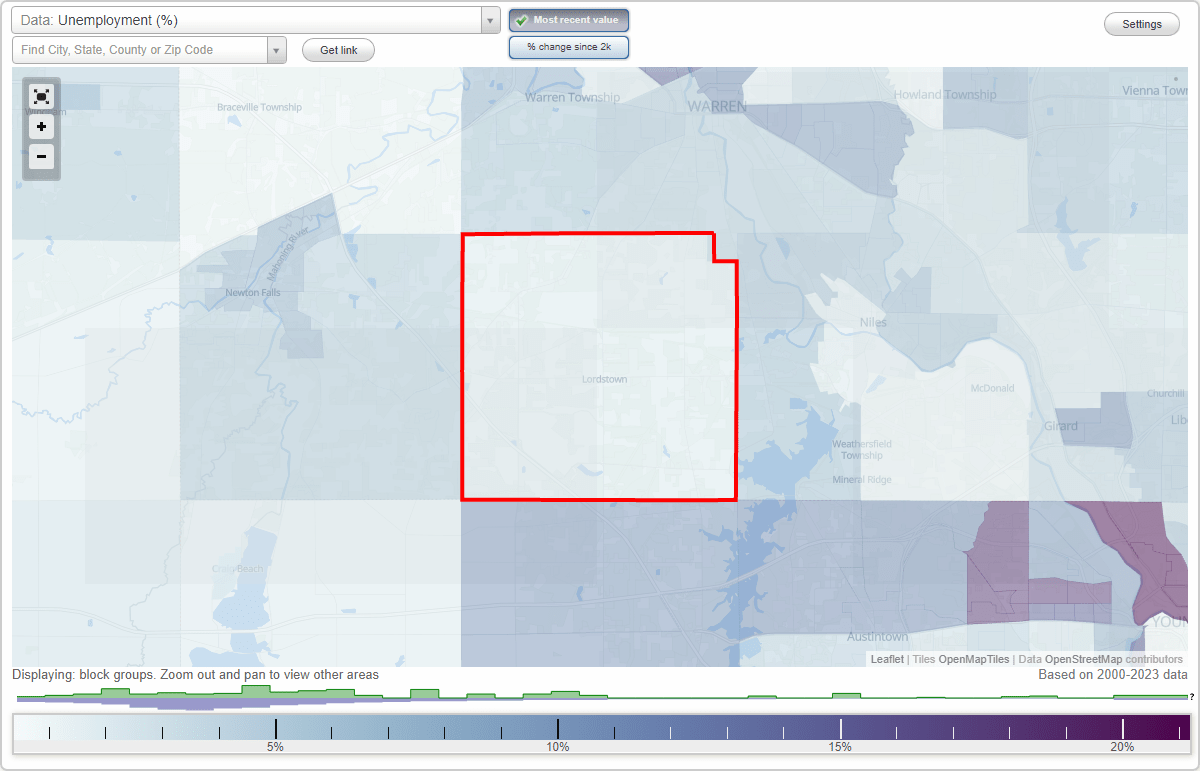This screenshot has height=771, width=1200.
Task: Click the 20% mark on color legend
Action: pos(1122,746)
